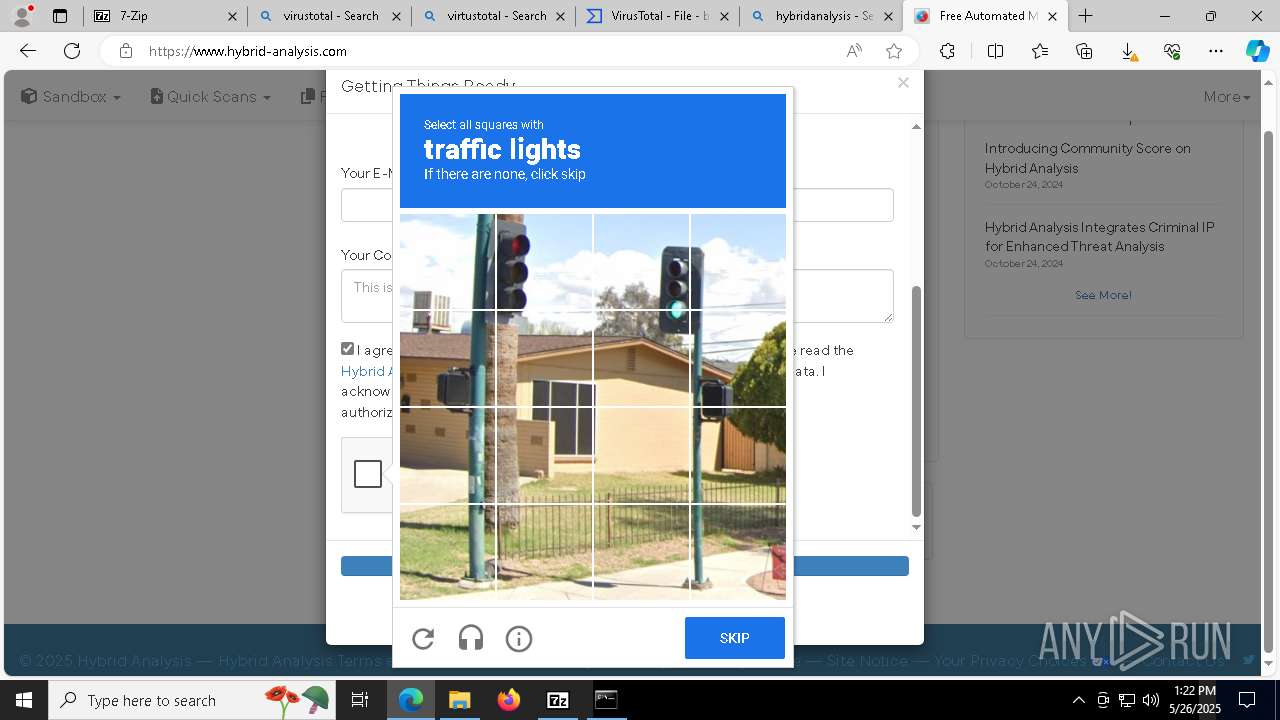1280x720 pixels.
Task: View site information lock icon
Action: [x=125, y=51]
